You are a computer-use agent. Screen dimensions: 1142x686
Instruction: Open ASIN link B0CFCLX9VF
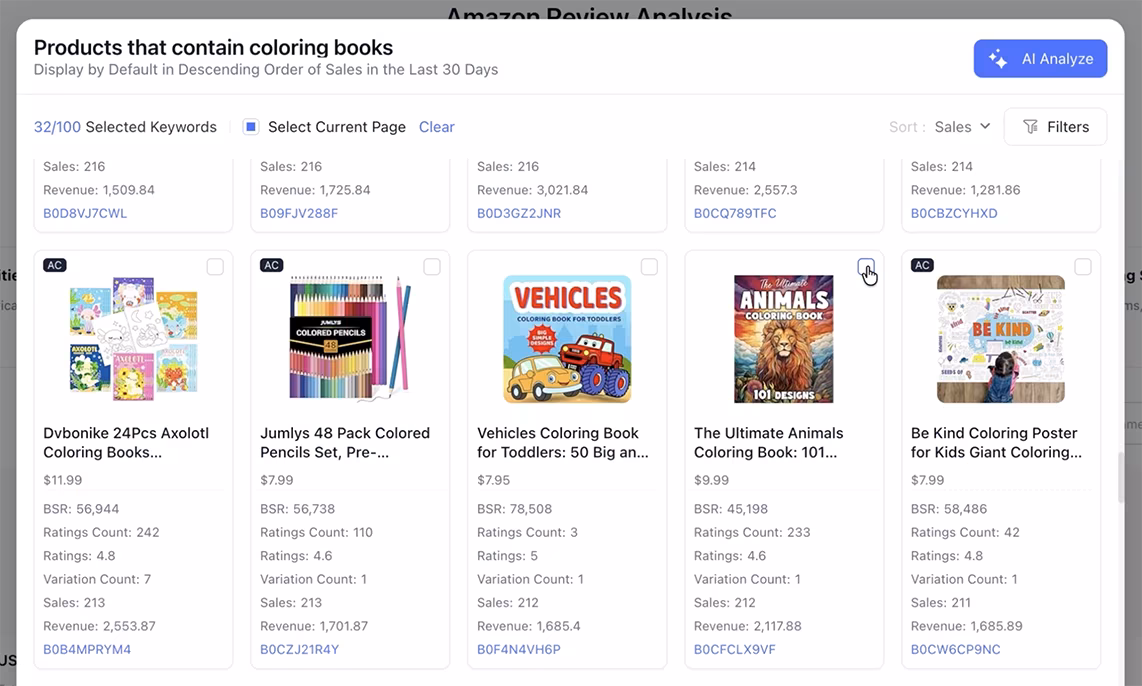pos(735,649)
